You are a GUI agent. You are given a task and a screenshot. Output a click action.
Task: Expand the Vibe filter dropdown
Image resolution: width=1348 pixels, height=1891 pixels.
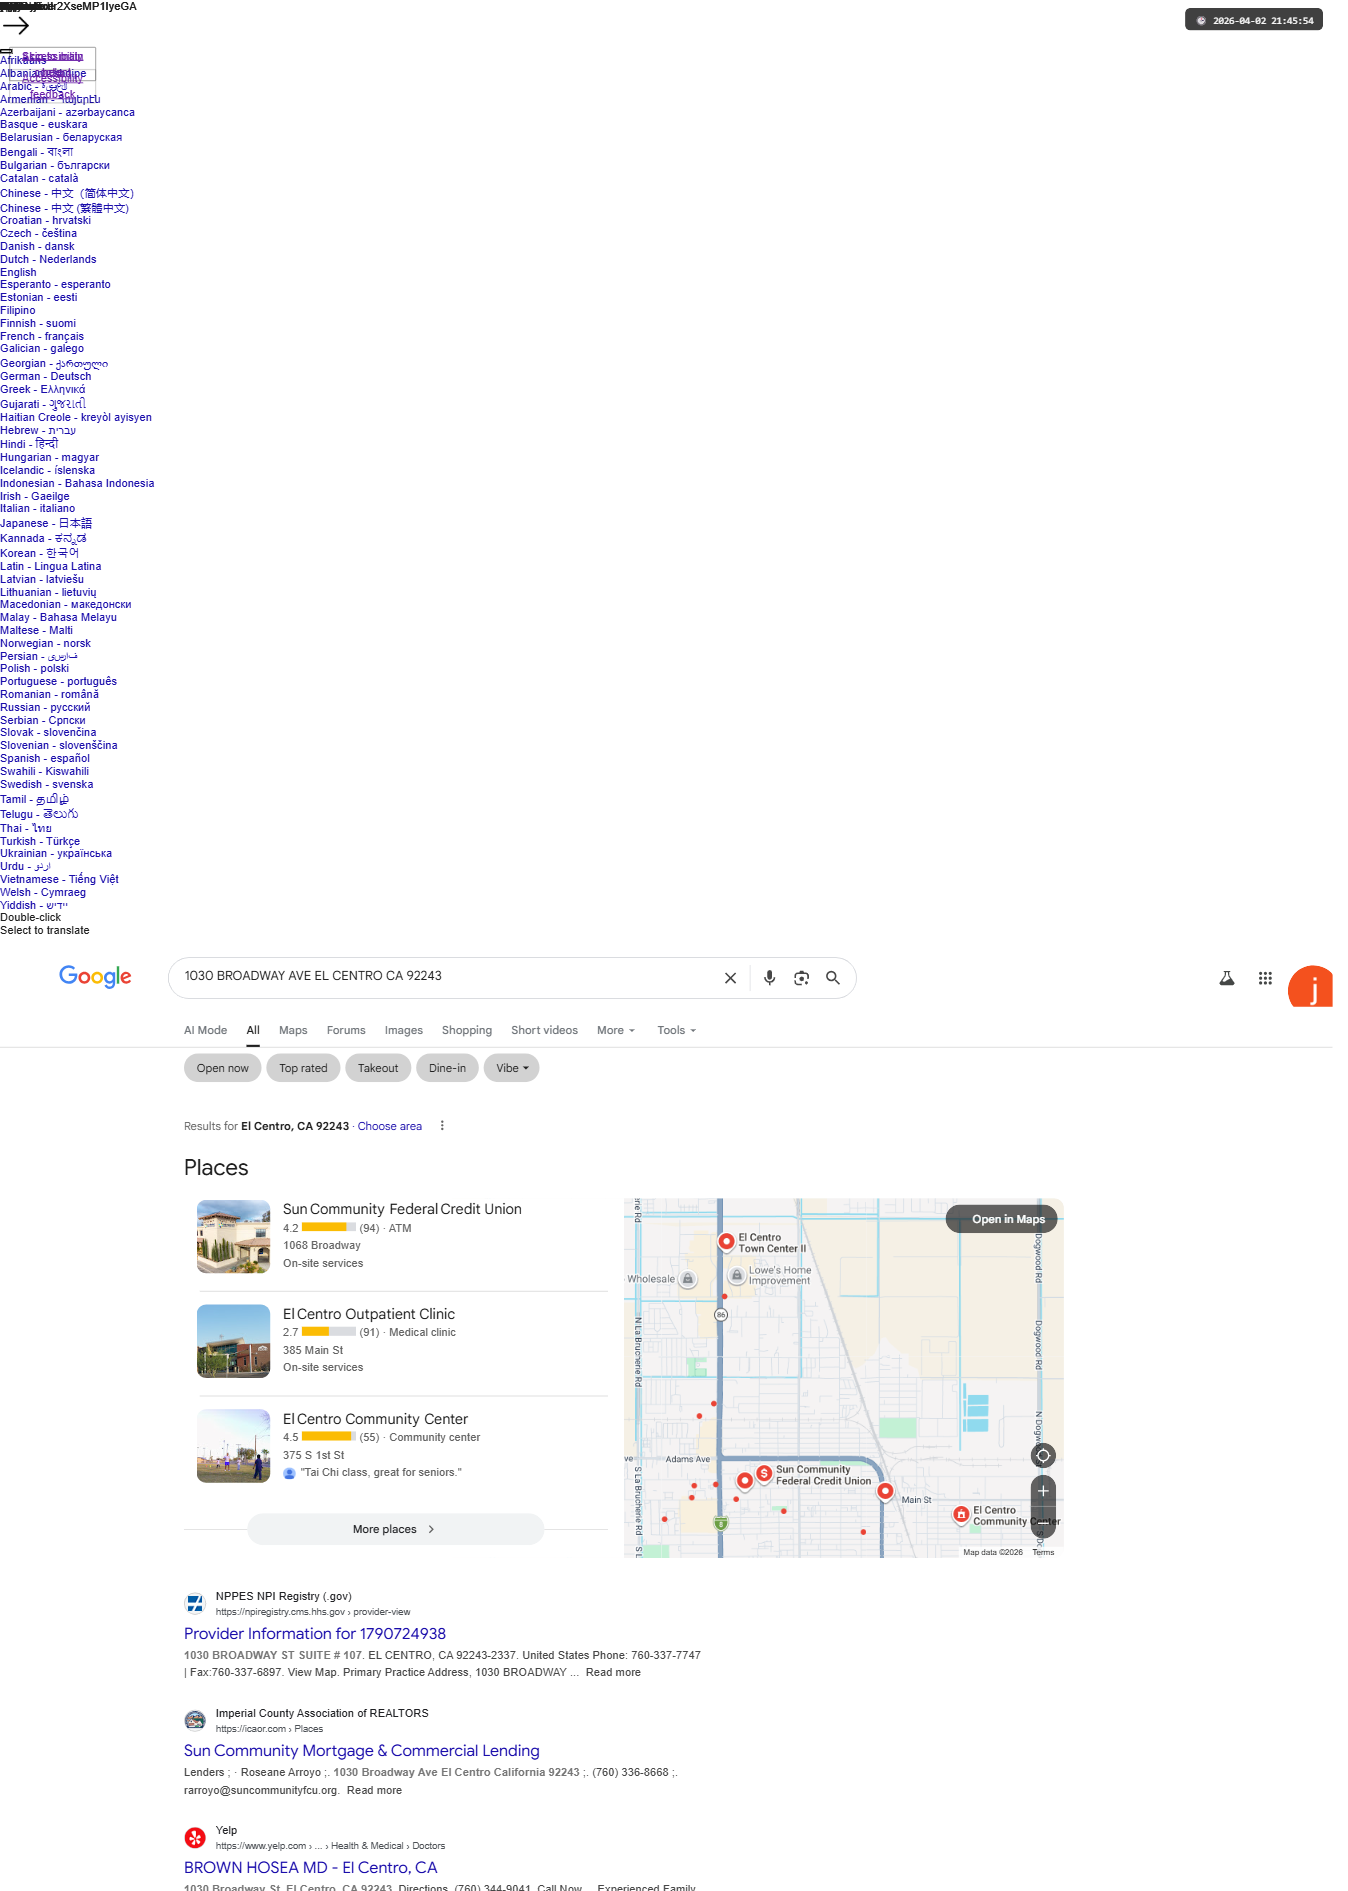click(512, 1068)
